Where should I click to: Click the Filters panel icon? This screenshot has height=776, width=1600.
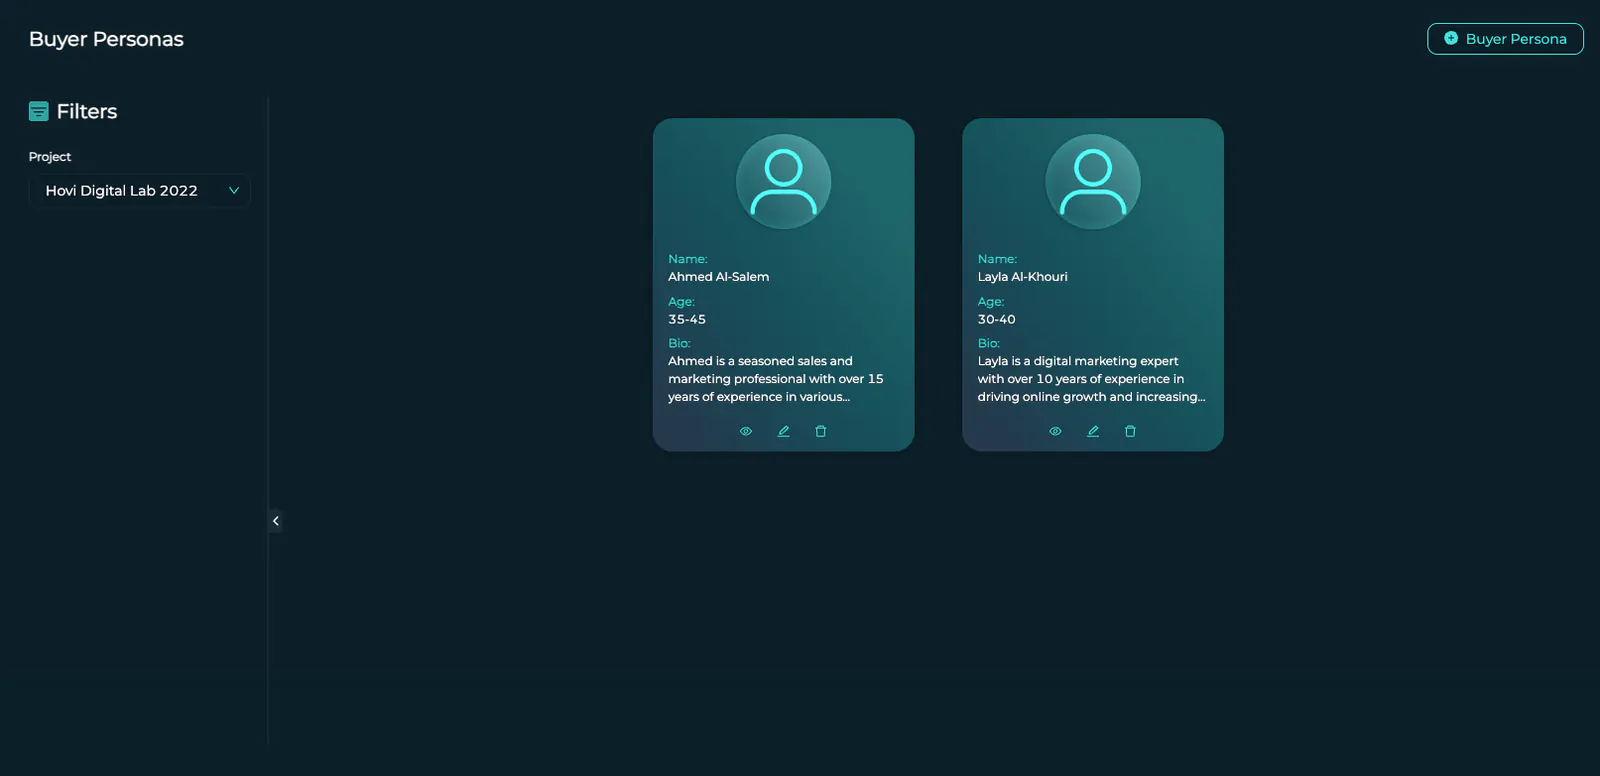point(39,111)
